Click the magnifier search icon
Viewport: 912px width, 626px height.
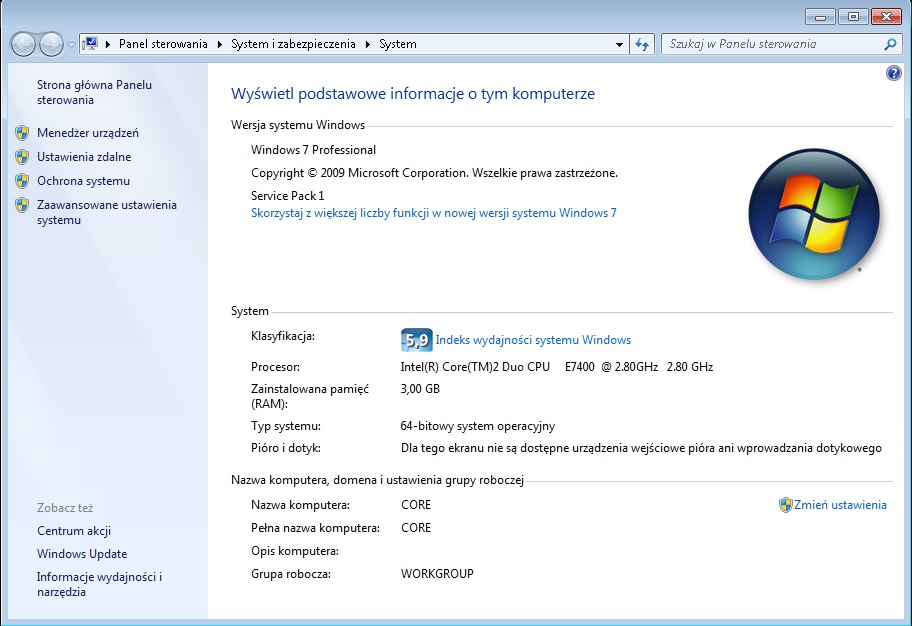(x=890, y=44)
